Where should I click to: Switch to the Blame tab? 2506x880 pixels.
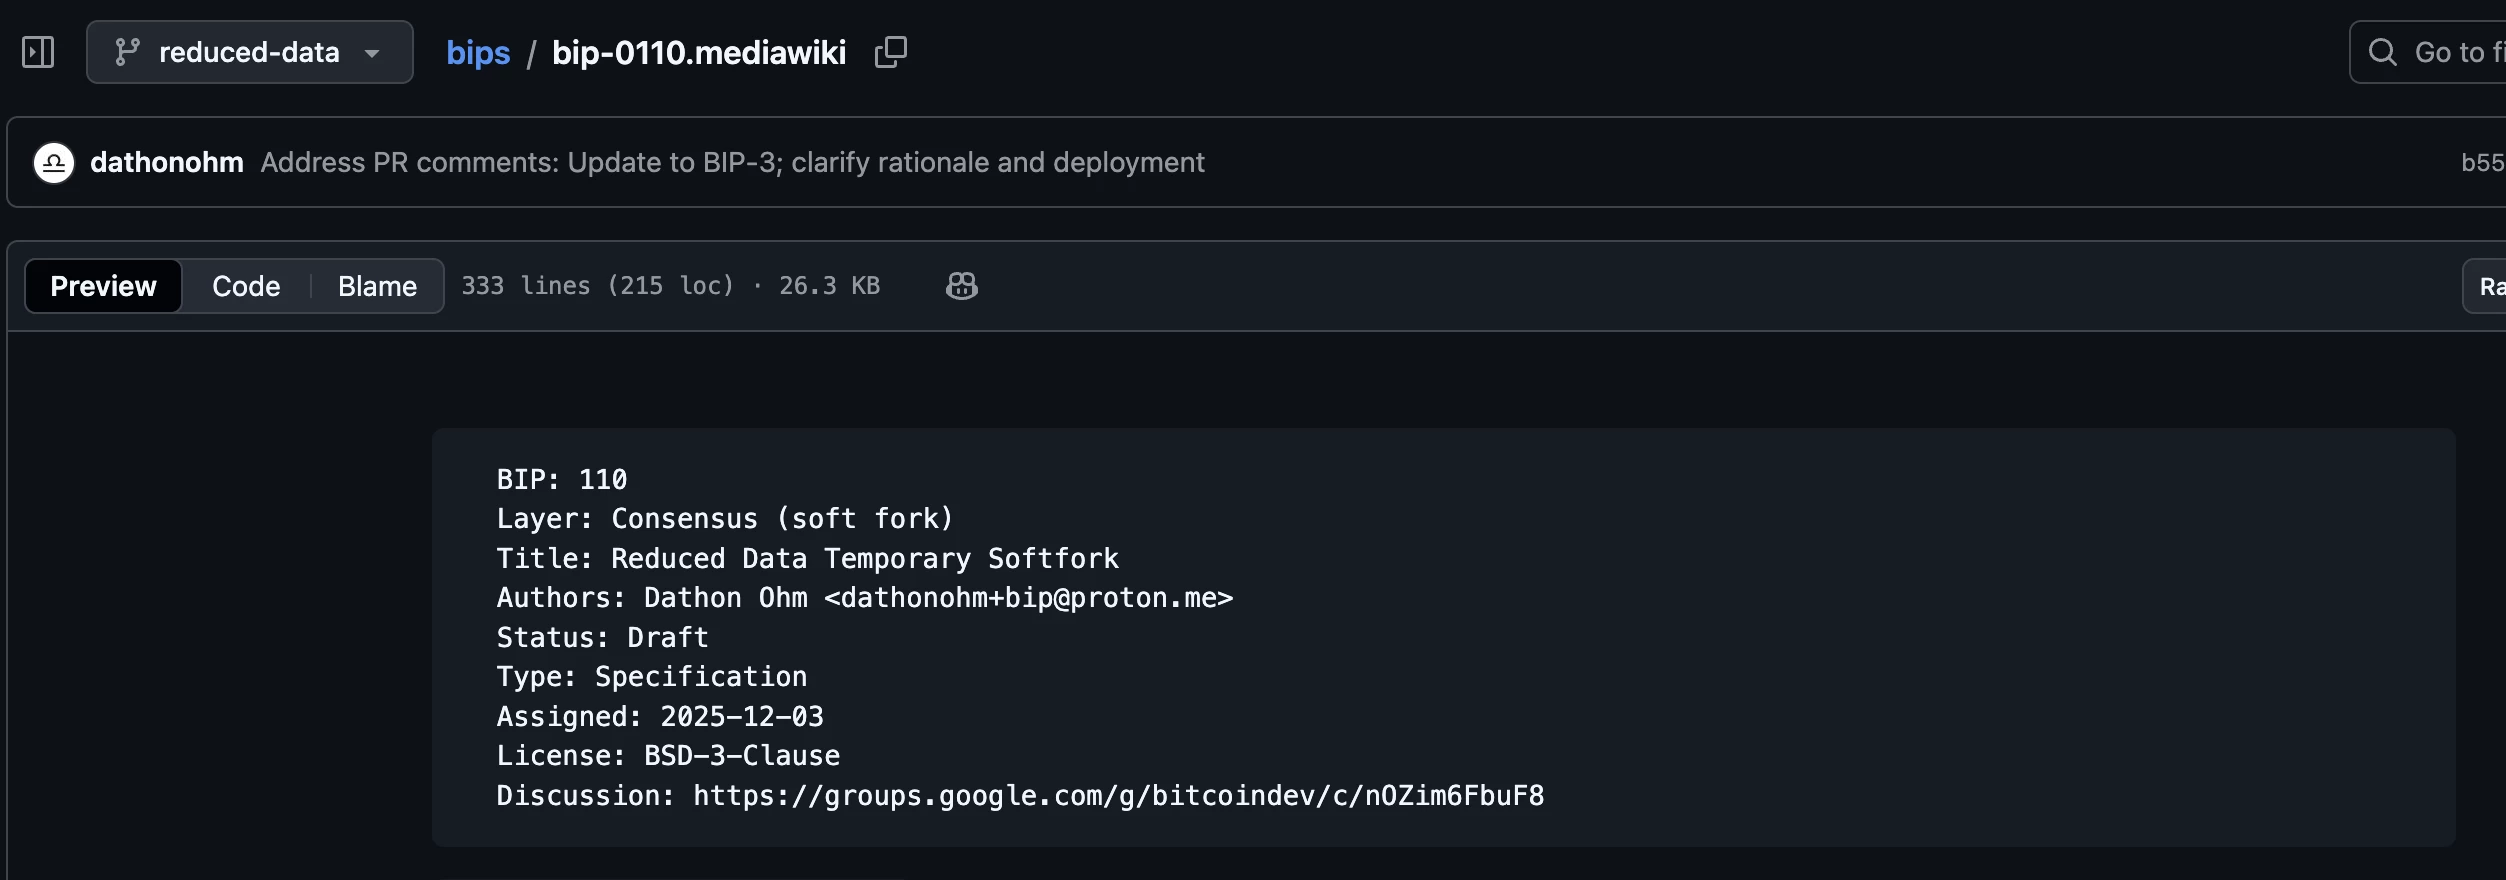pos(377,286)
